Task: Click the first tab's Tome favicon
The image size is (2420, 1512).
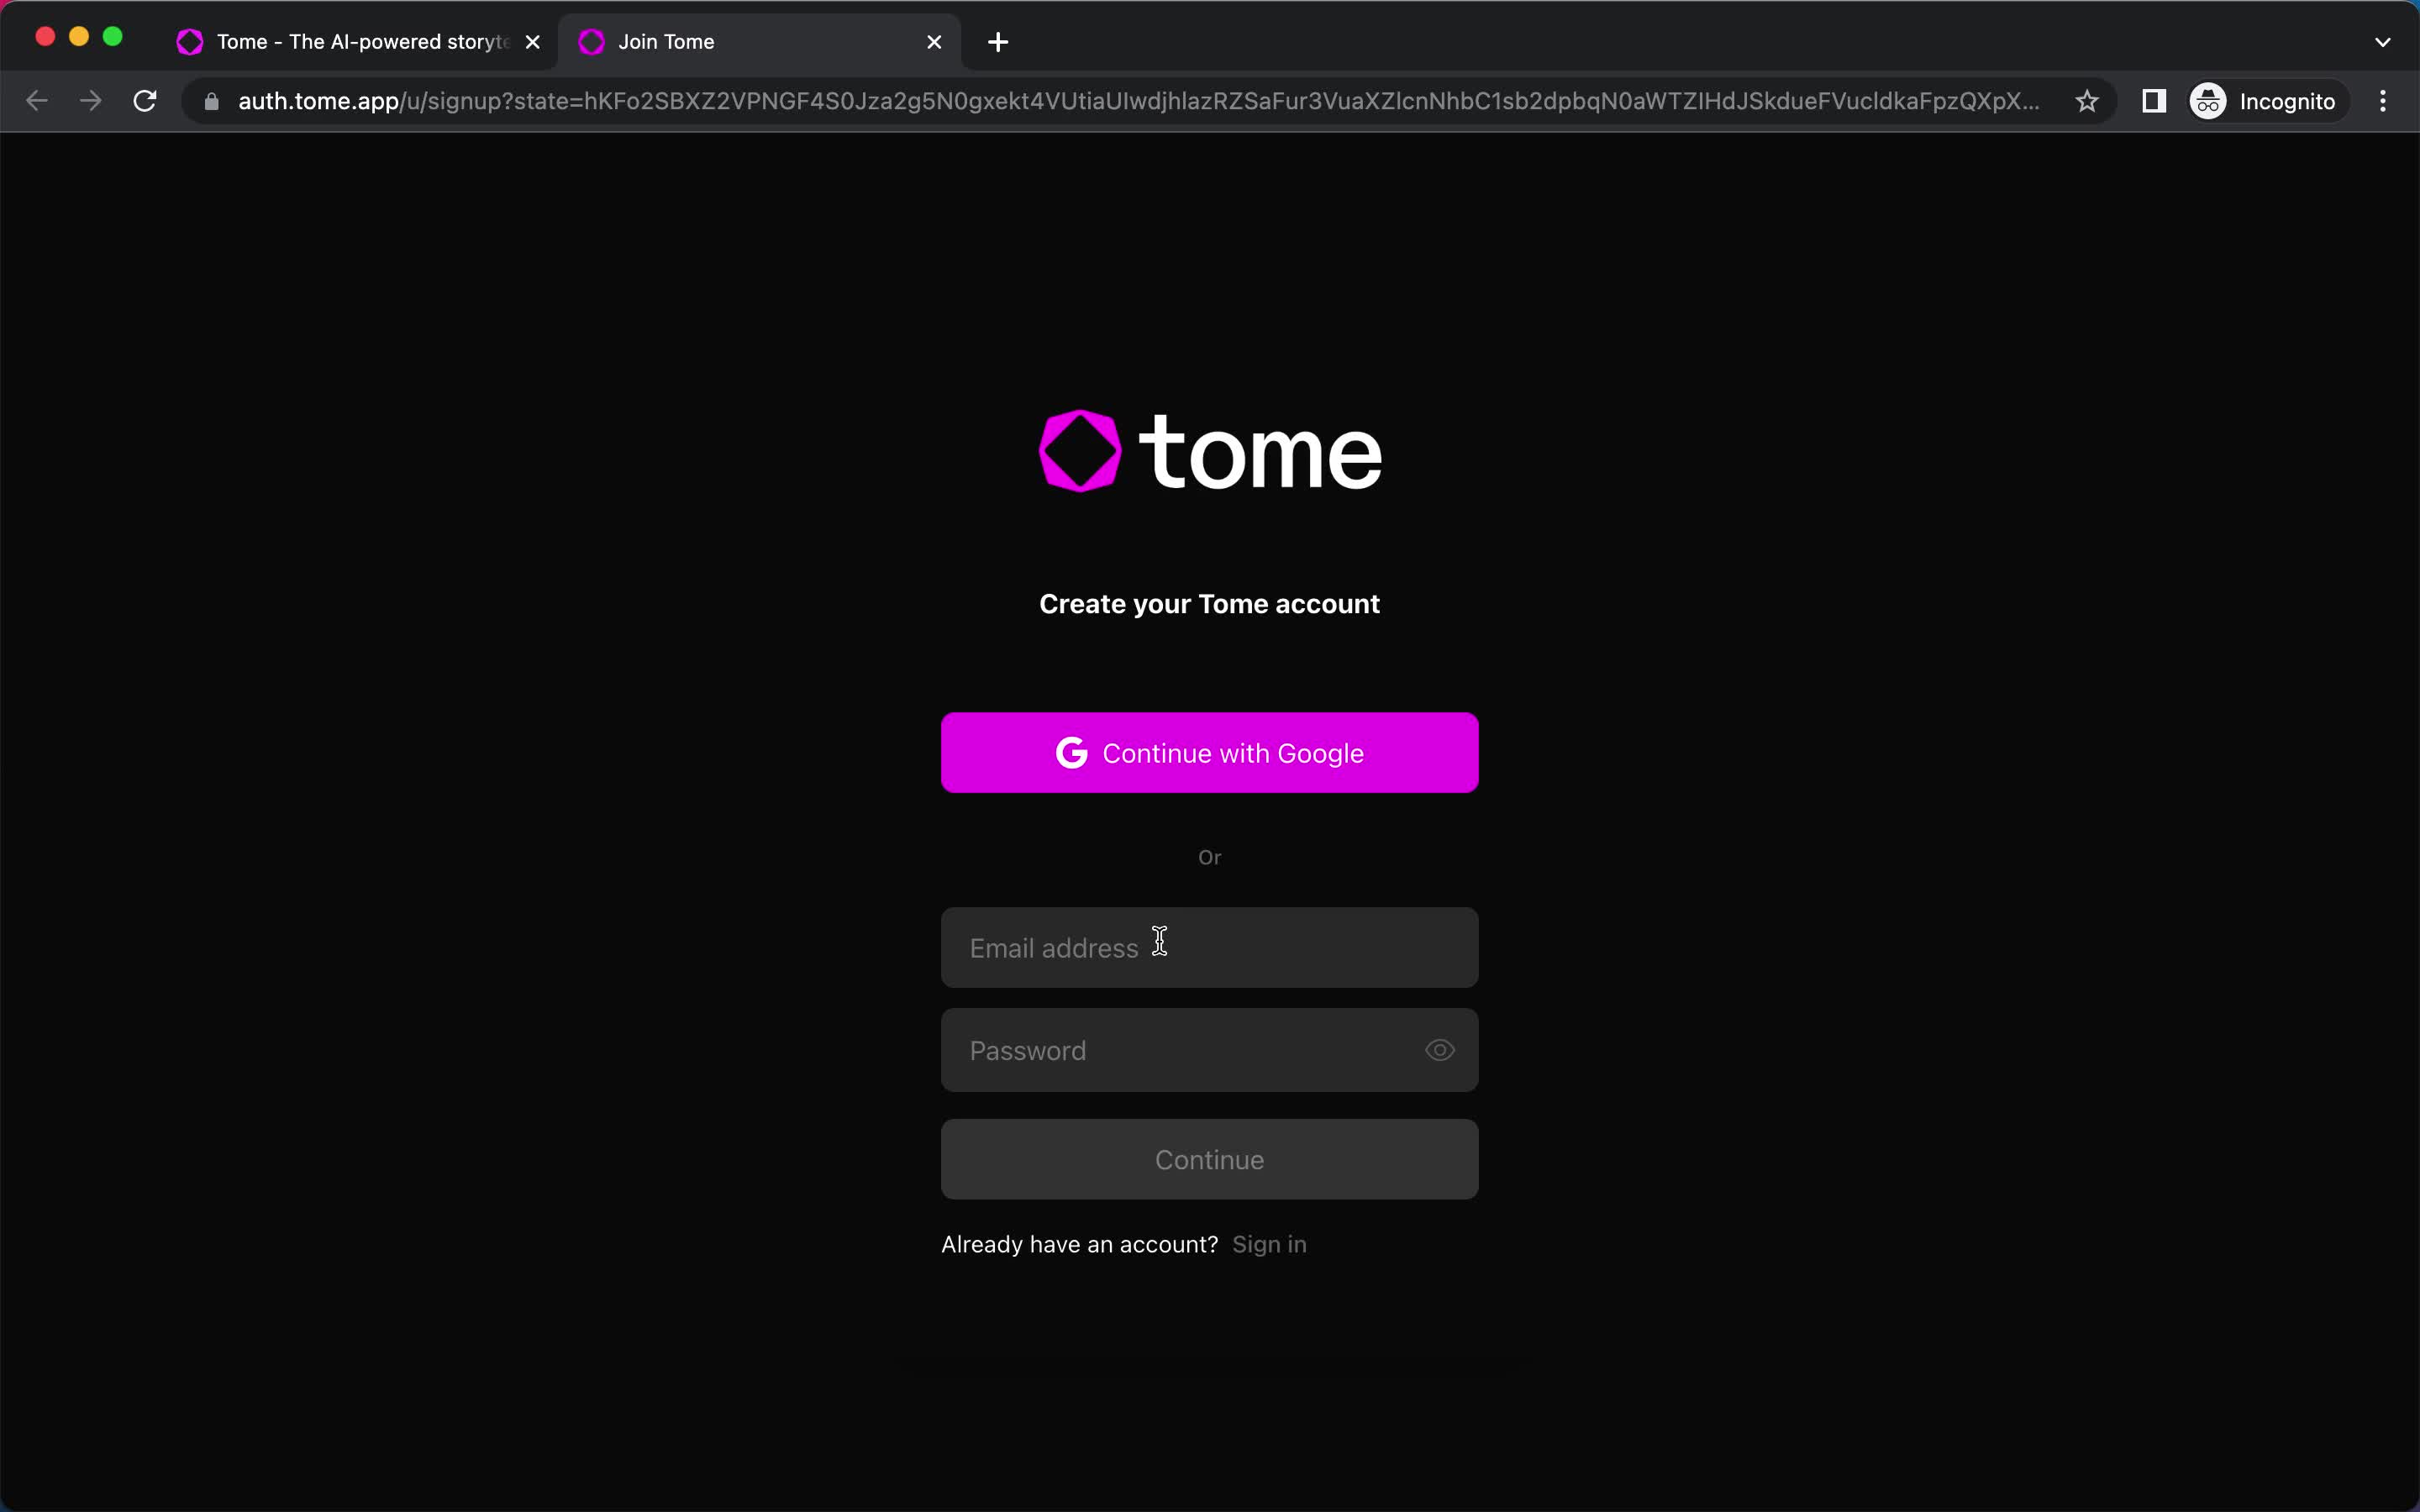Action: pos(189,42)
